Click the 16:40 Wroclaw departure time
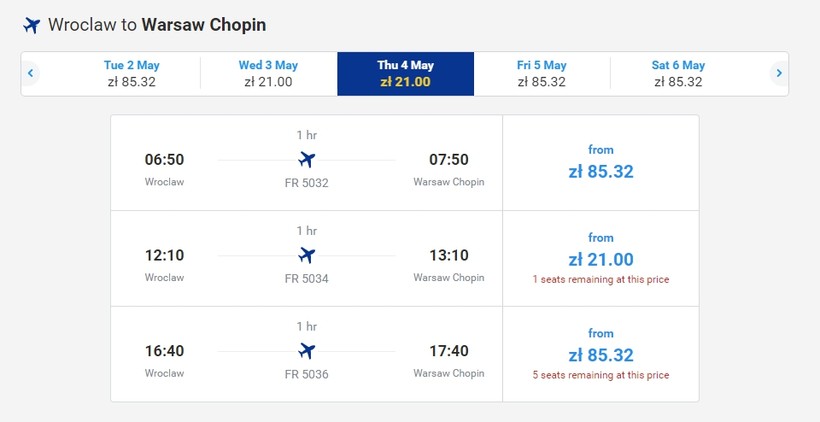820x422 pixels. point(165,351)
